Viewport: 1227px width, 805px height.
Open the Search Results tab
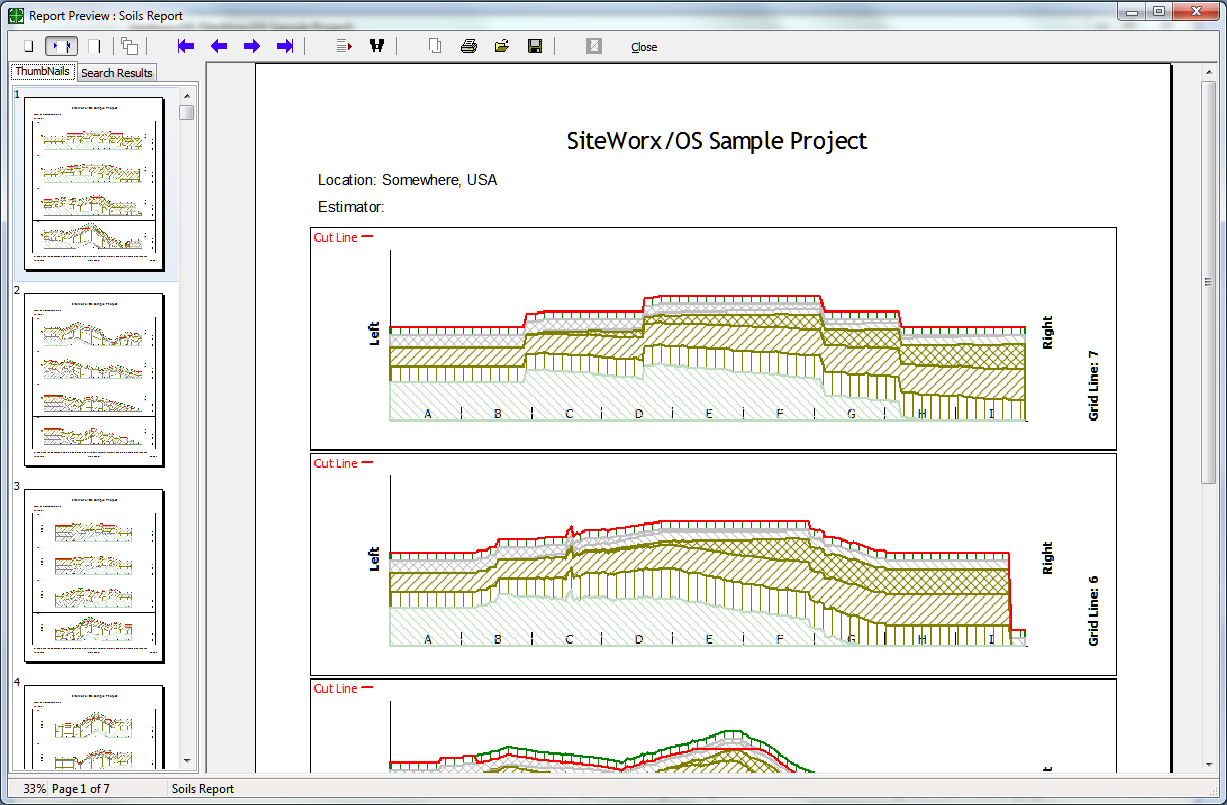click(x=117, y=73)
